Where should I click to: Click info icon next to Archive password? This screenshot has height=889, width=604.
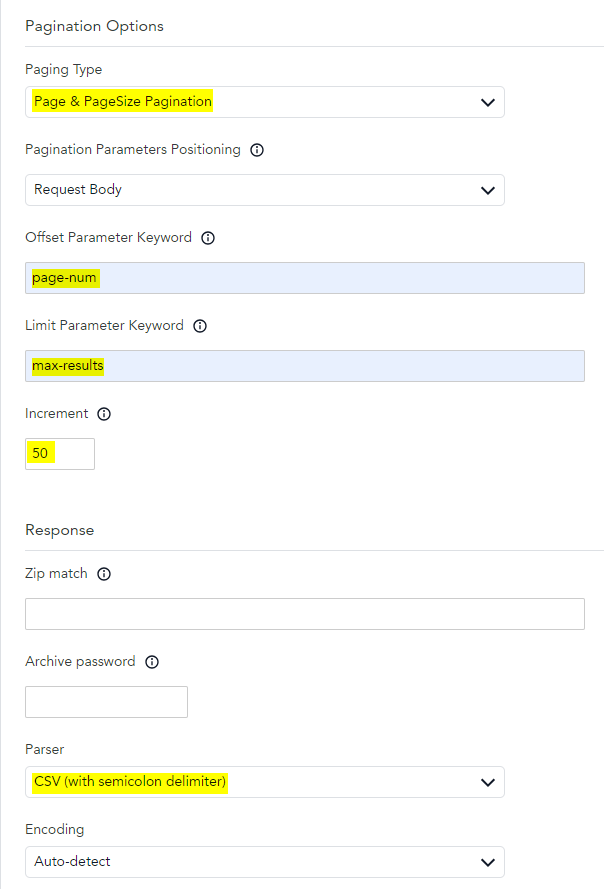[152, 662]
